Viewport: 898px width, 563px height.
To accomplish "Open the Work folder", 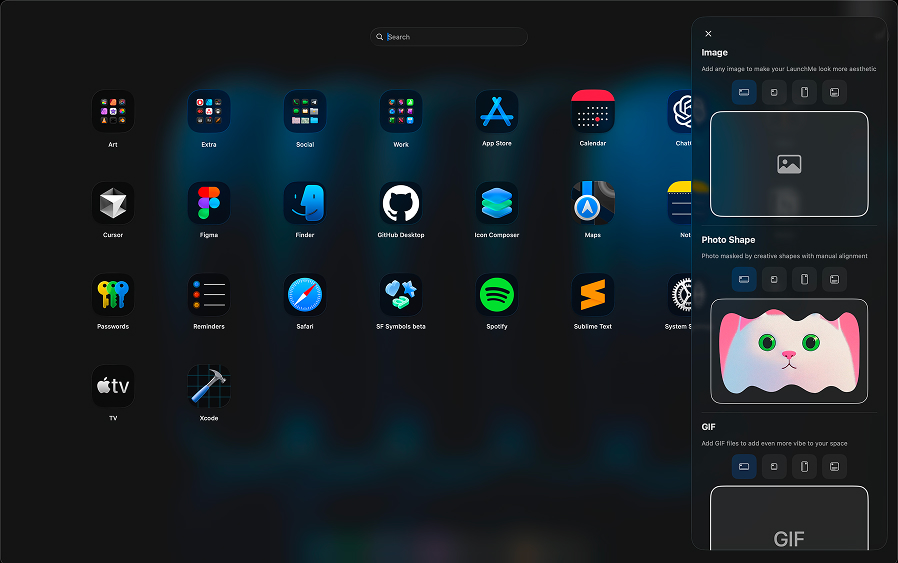I will (401, 111).
